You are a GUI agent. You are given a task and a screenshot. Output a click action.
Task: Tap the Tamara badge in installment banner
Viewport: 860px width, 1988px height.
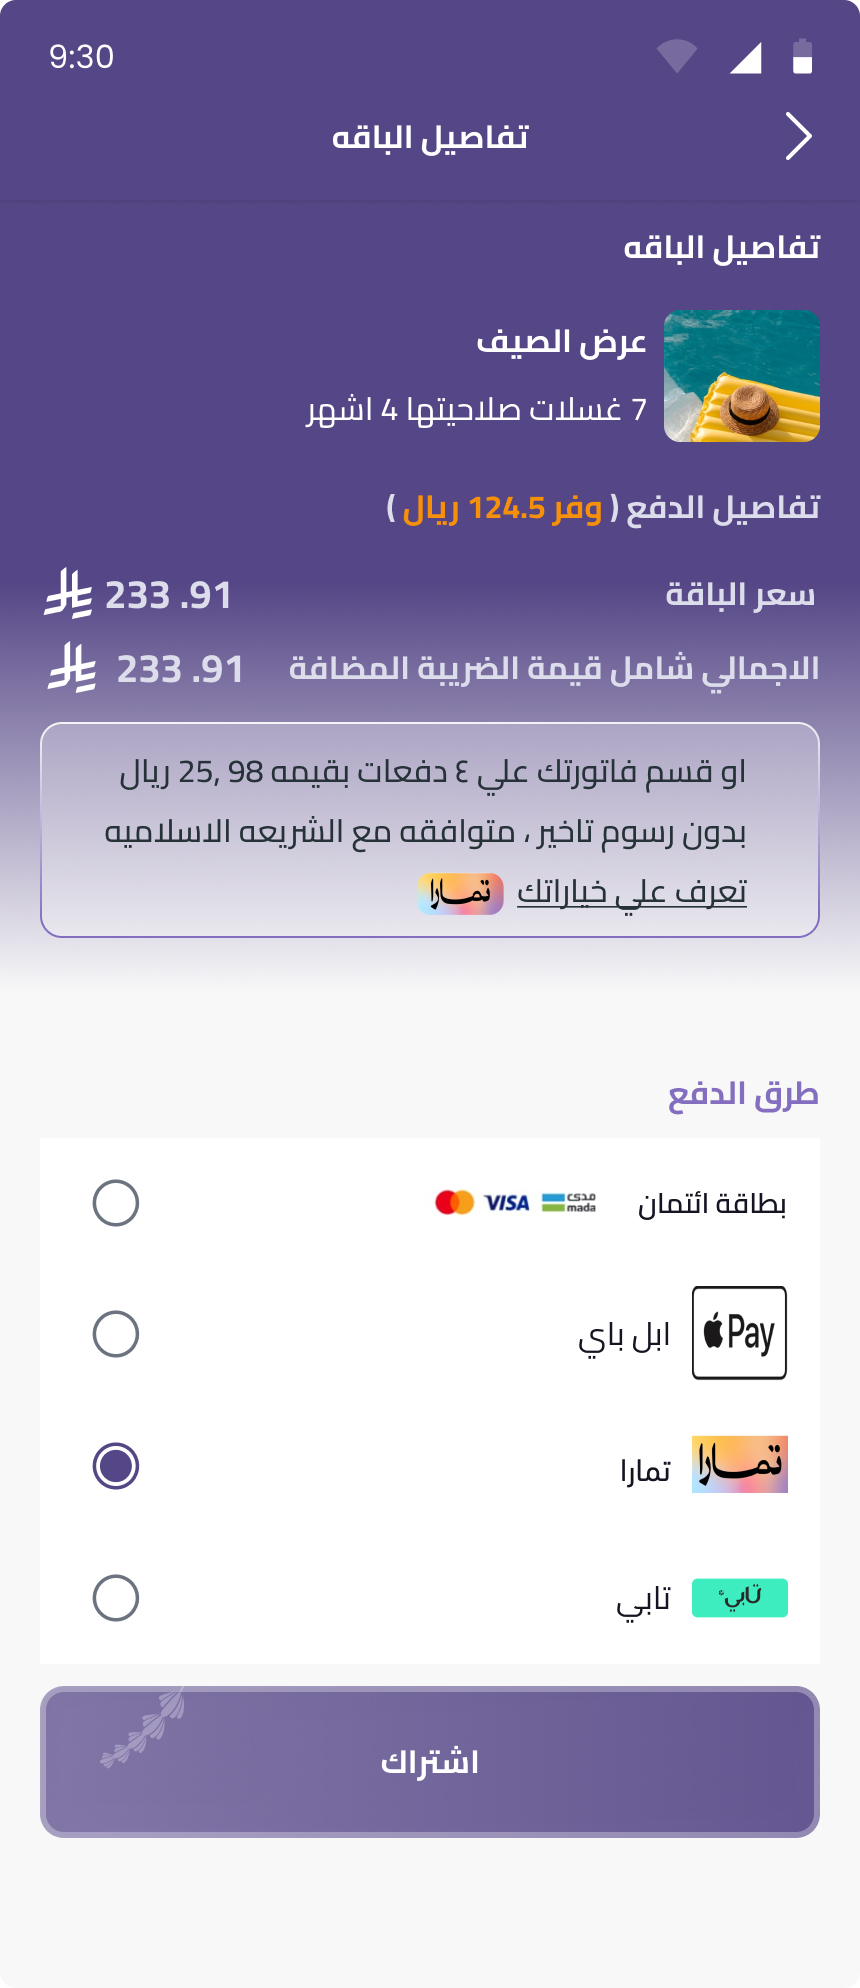460,893
